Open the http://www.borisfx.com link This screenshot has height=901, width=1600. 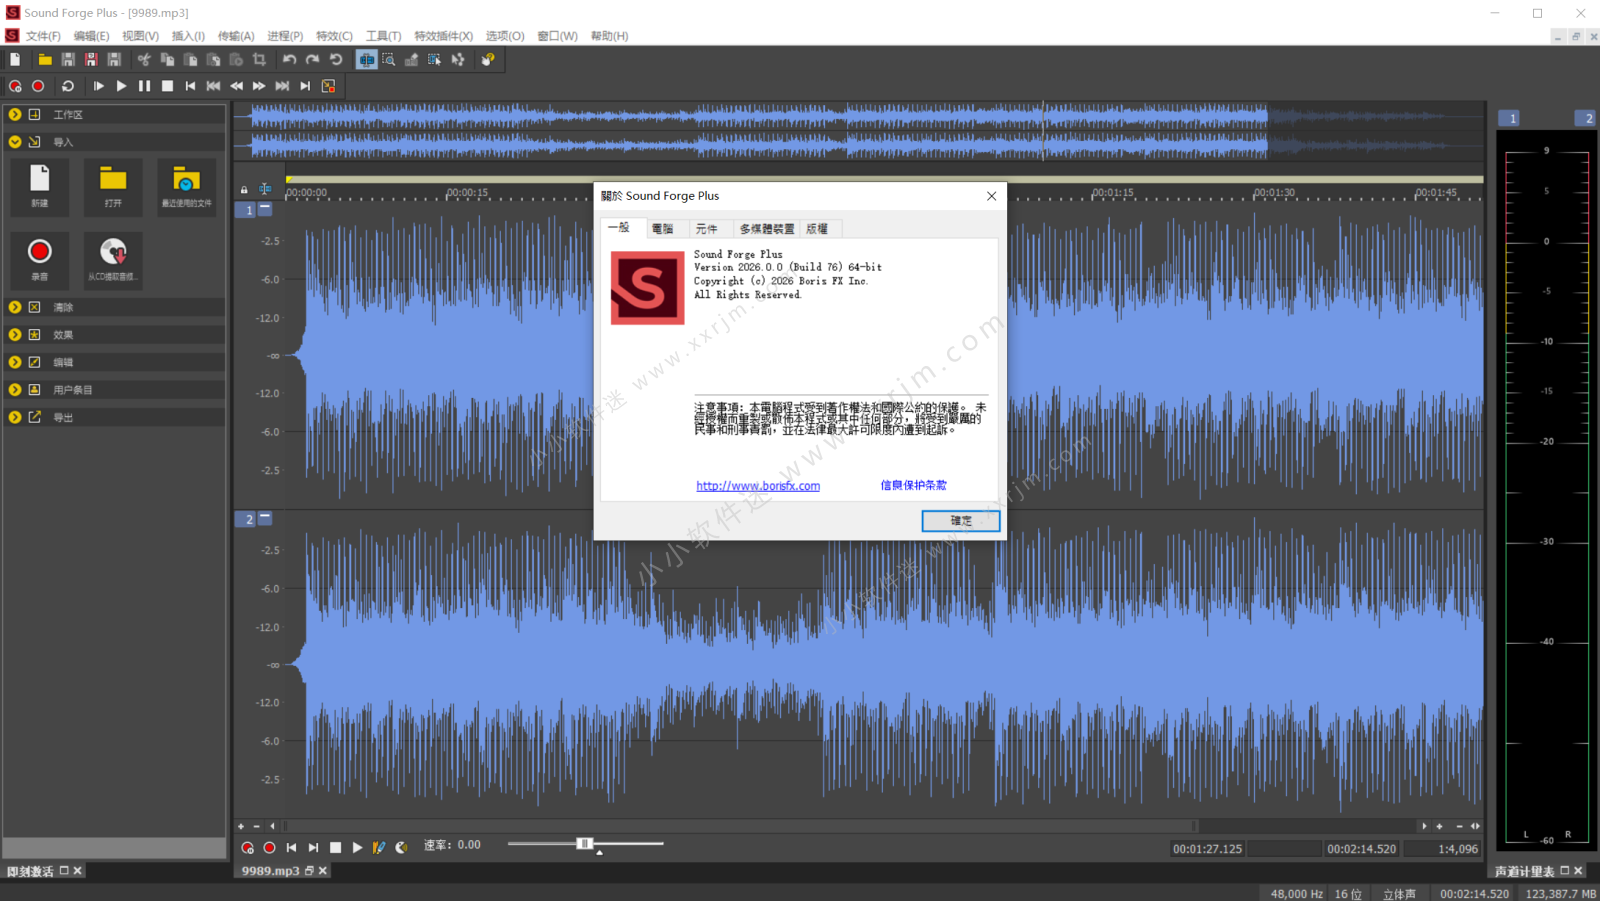click(x=758, y=486)
